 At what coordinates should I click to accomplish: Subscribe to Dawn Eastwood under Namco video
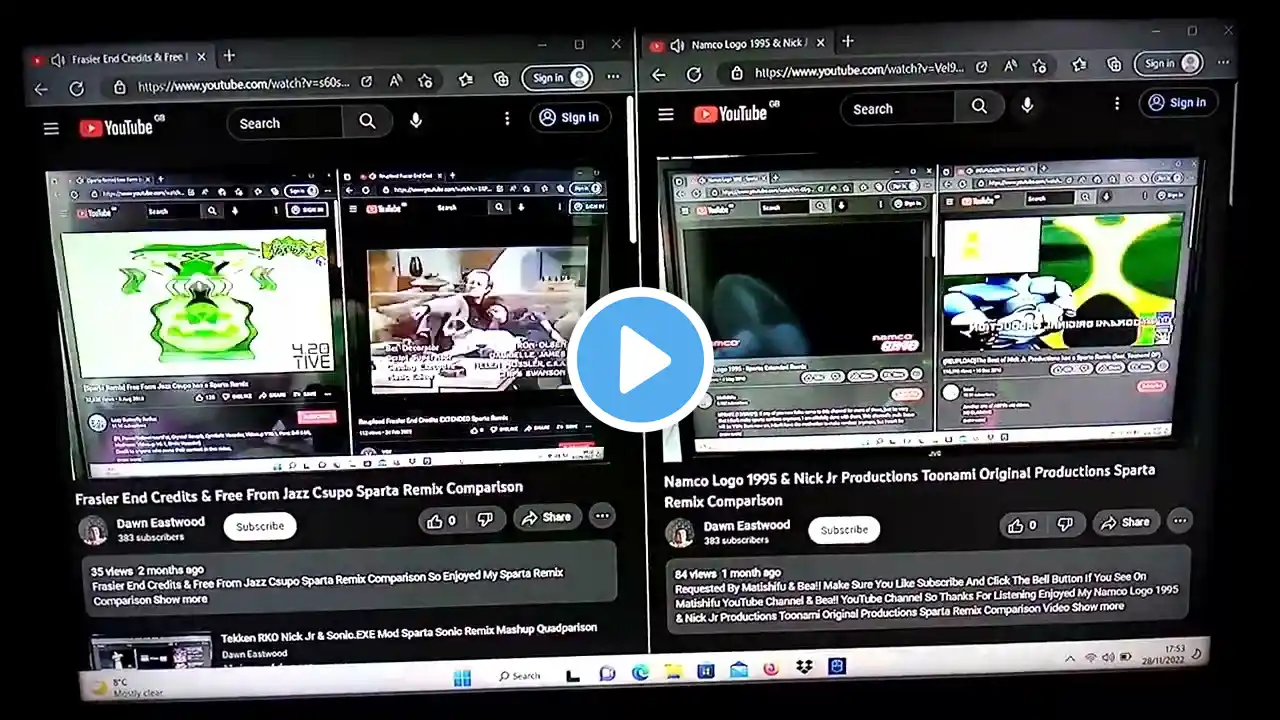pyautogui.click(x=844, y=529)
